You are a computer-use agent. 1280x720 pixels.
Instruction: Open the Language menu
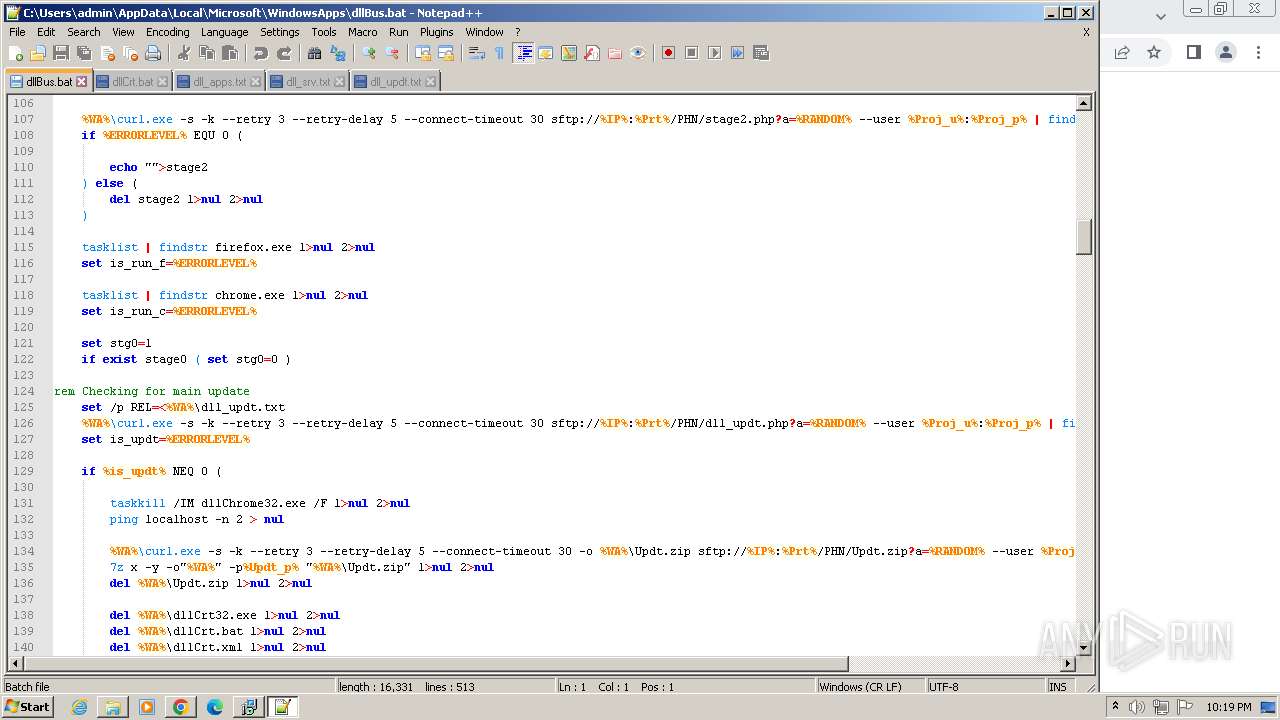tap(224, 32)
